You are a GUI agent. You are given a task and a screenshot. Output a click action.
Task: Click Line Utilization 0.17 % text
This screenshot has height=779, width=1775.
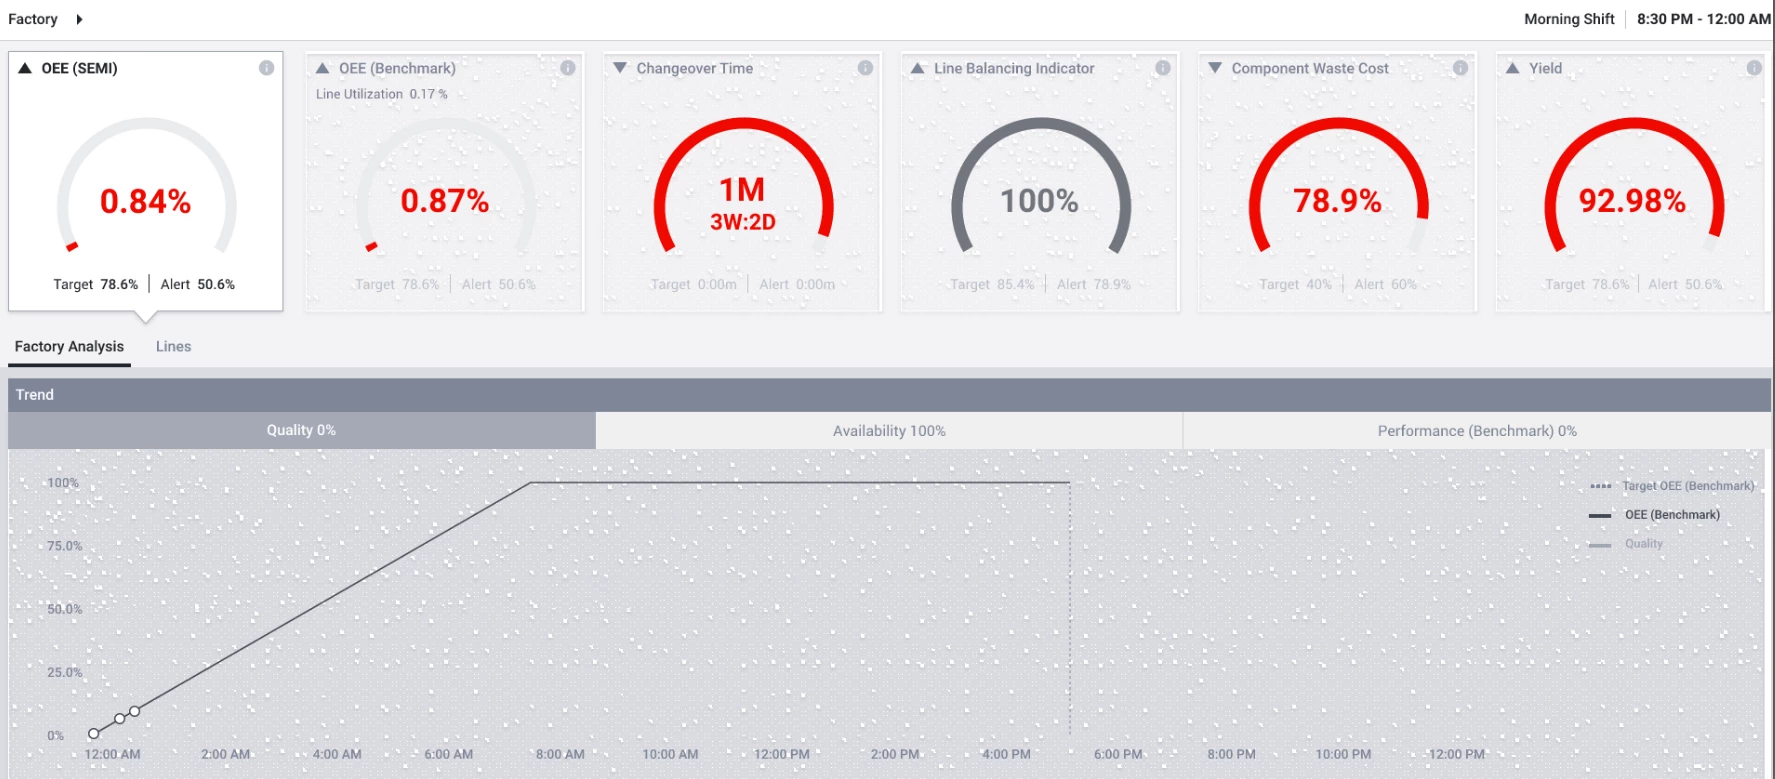[382, 94]
